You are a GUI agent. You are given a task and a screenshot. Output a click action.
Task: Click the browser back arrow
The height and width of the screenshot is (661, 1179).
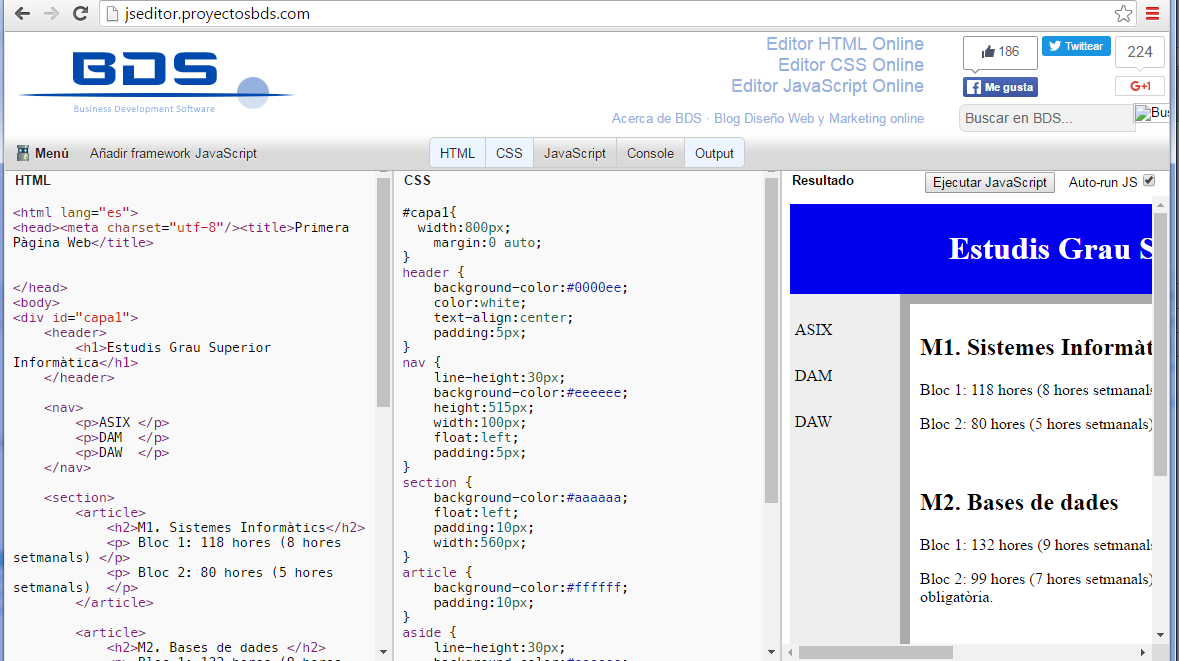[22, 14]
